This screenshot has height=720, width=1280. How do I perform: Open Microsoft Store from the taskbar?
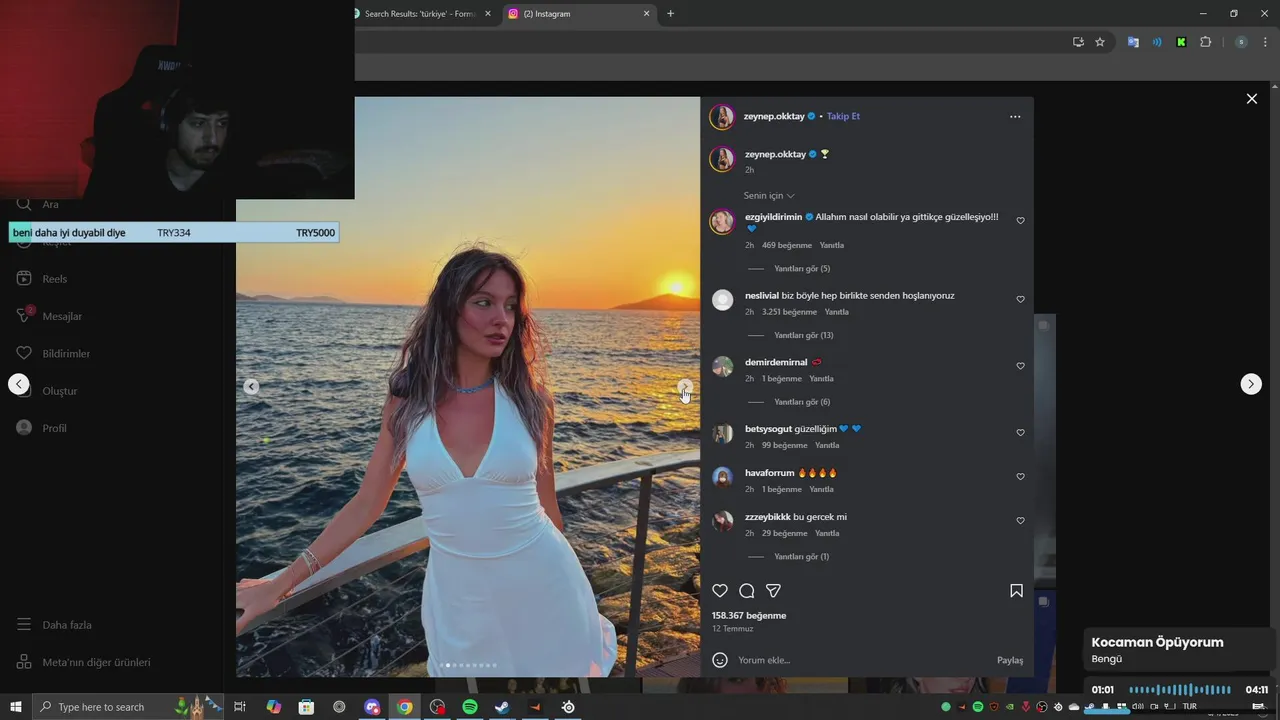pyautogui.click(x=306, y=707)
